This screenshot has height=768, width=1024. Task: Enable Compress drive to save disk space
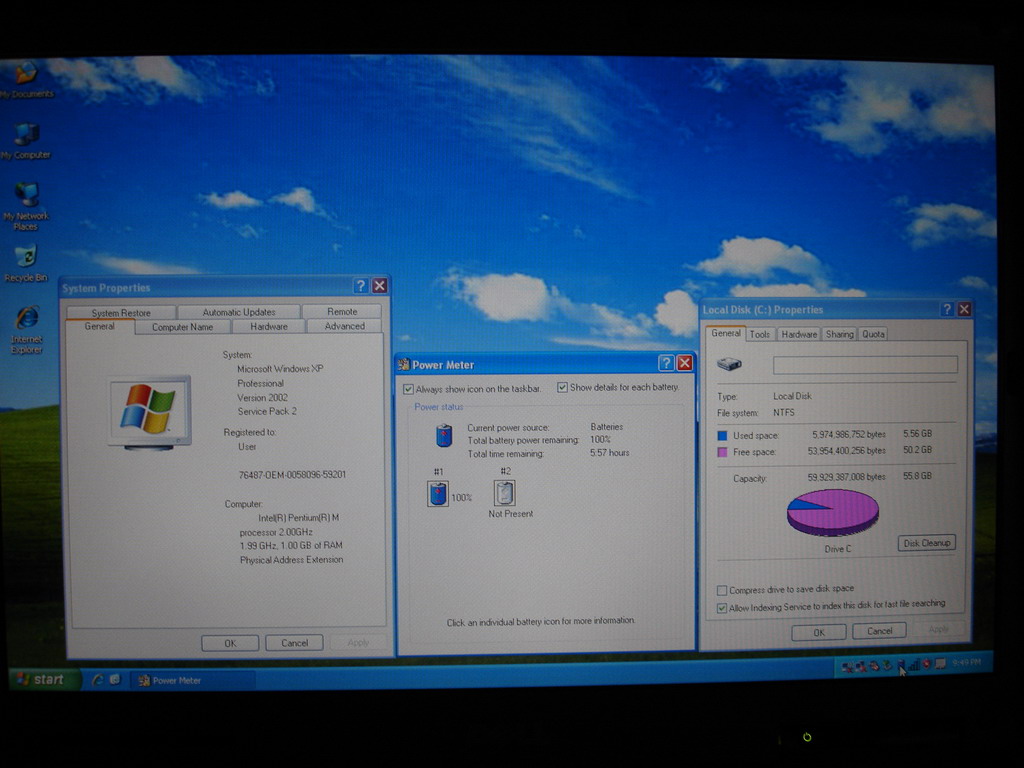pos(722,590)
